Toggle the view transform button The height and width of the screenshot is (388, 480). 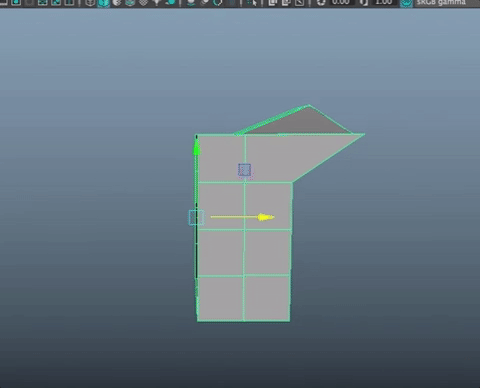(406, 3)
